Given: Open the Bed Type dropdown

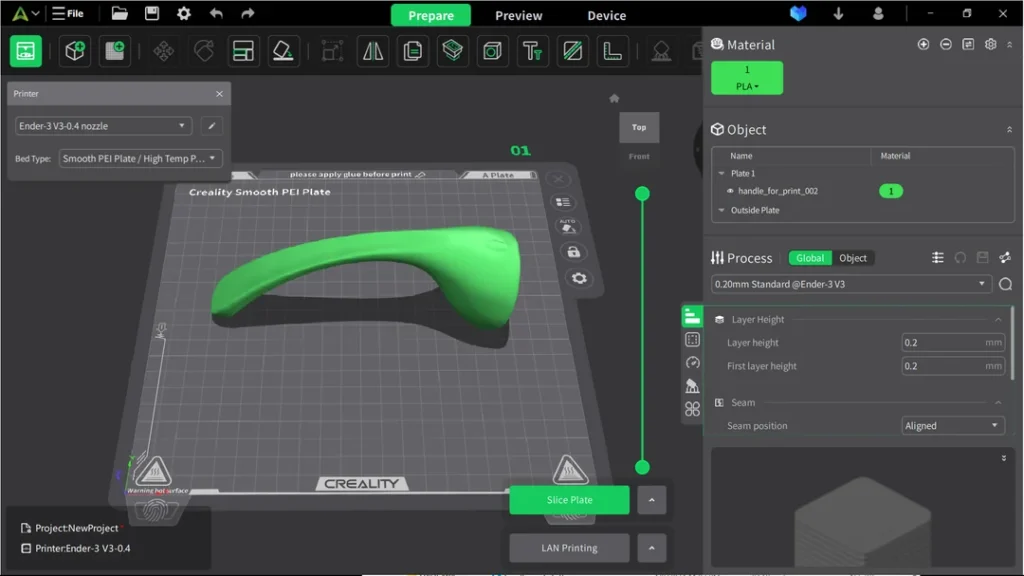Looking at the screenshot, I should 140,159.
